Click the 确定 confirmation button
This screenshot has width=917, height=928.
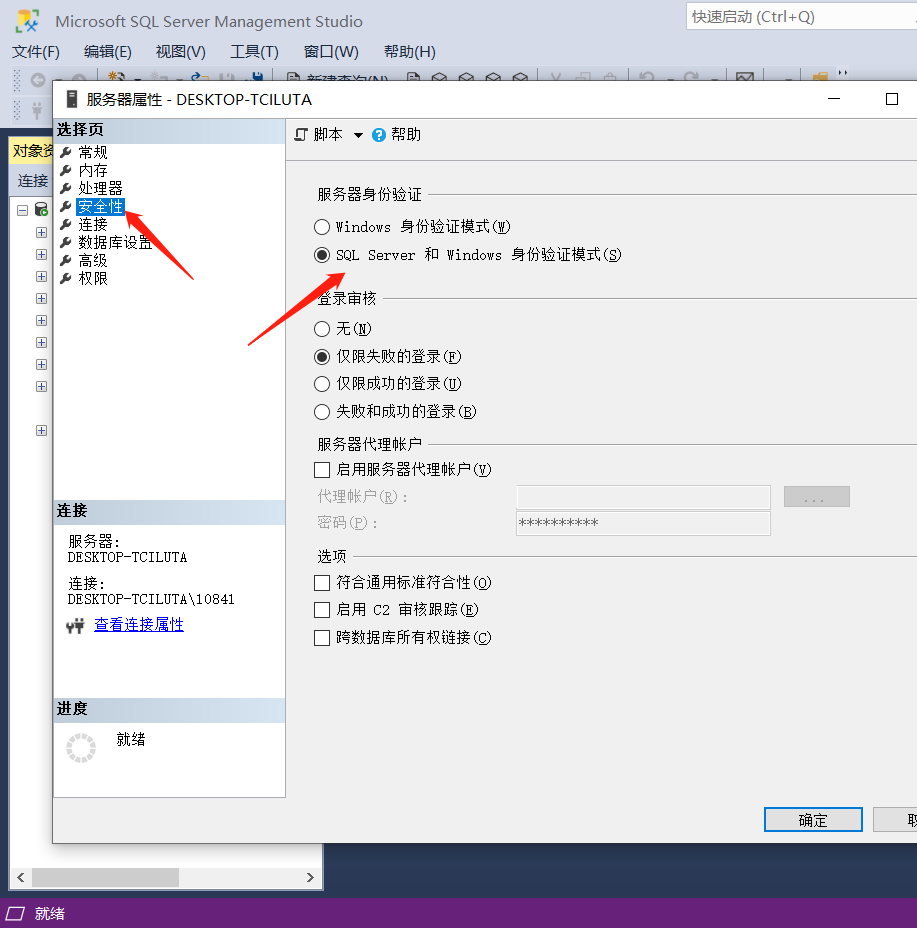coord(812,819)
